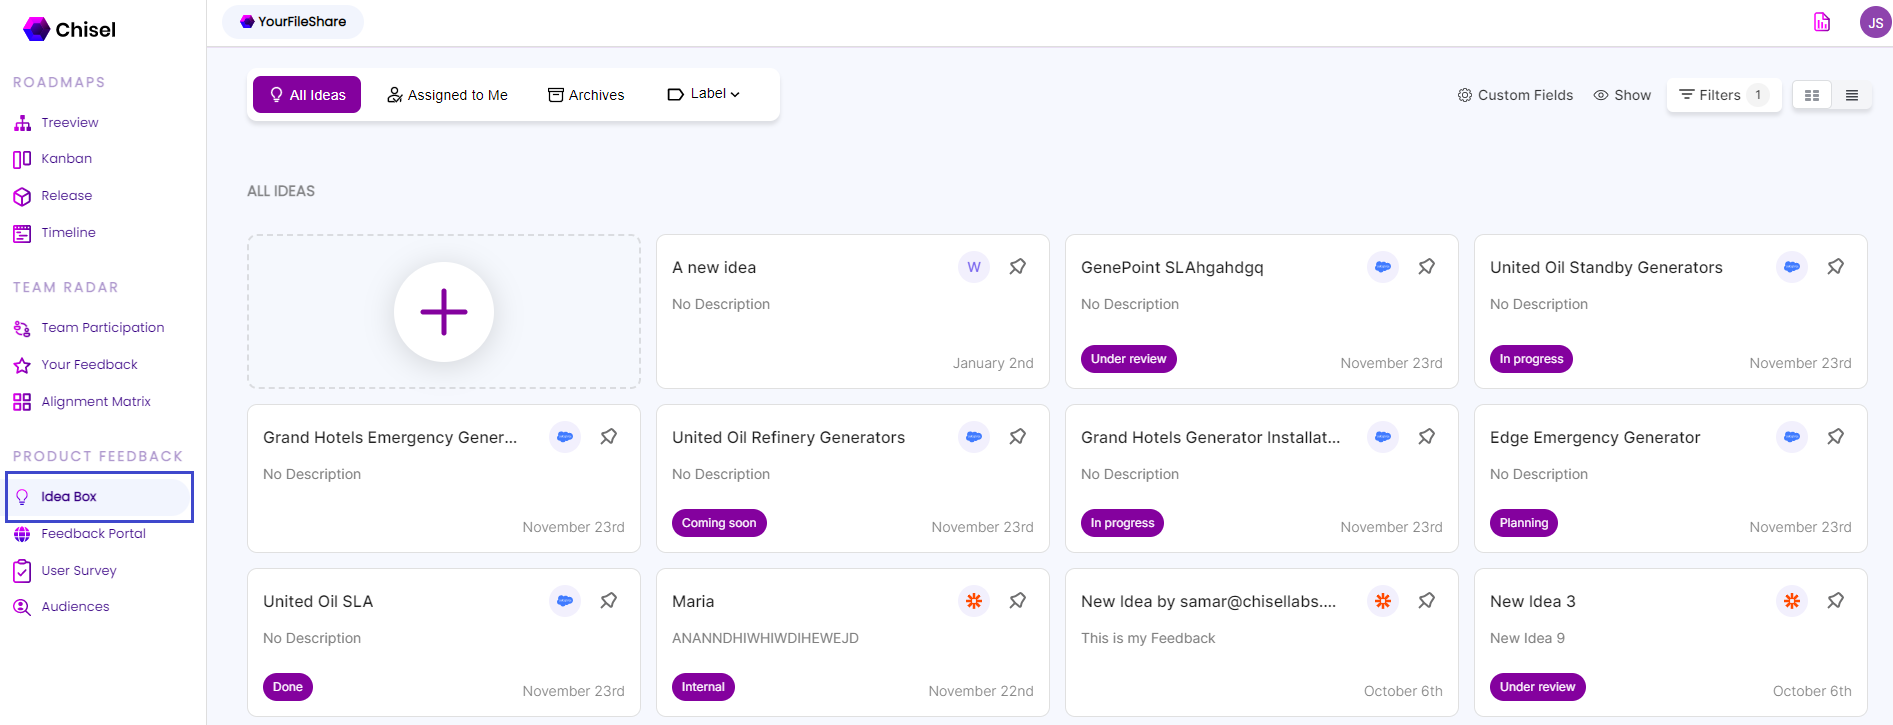Screen dimensions: 1893x725
Task: Switch to Assigned to Me tab
Action: (447, 95)
